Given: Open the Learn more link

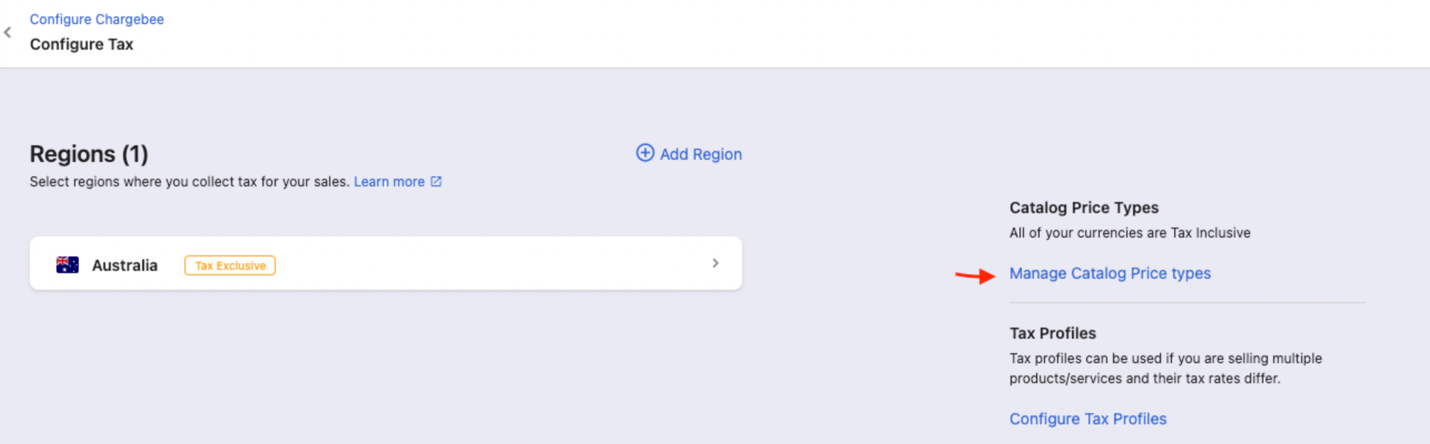Looking at the screenshot, I should coord(389,182).
